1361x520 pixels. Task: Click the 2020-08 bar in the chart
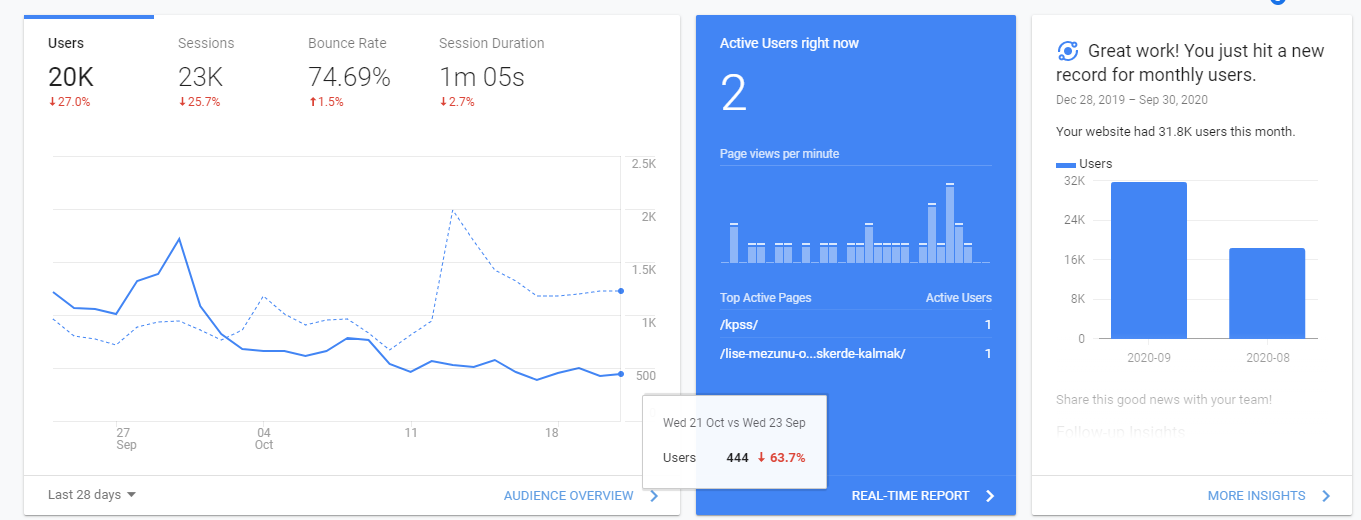1267,293
